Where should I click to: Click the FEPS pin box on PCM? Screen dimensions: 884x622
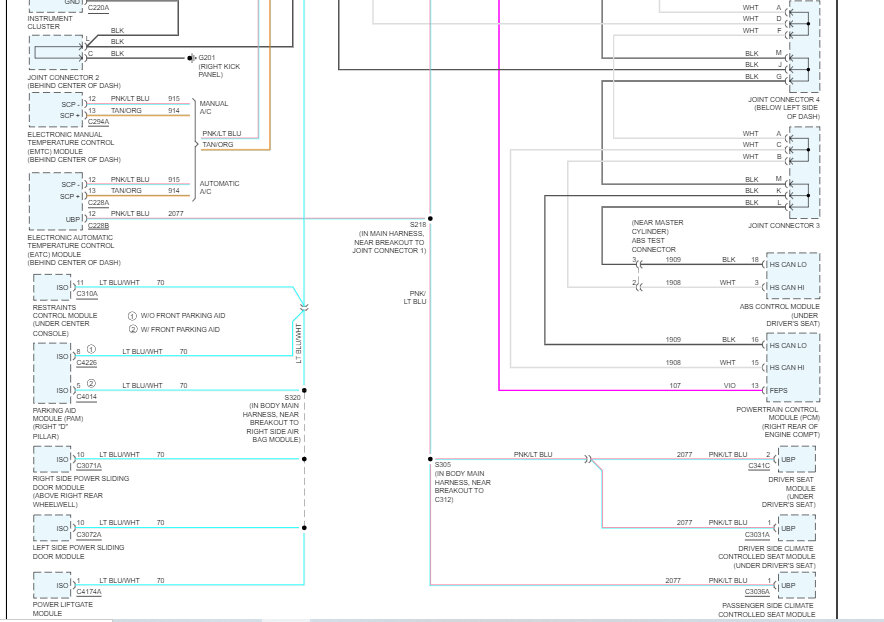(793, 390)
